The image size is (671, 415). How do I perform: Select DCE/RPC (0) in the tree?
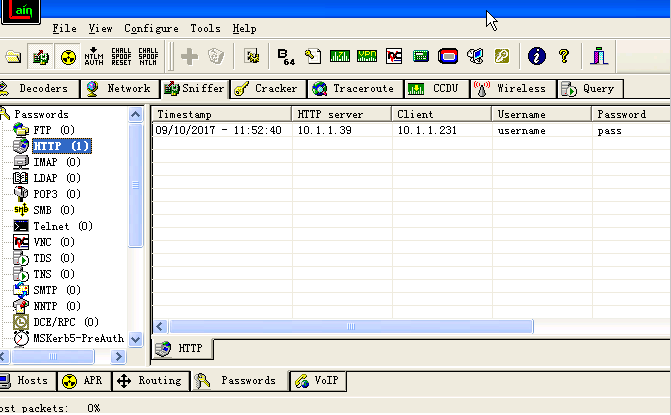(66, 322)
